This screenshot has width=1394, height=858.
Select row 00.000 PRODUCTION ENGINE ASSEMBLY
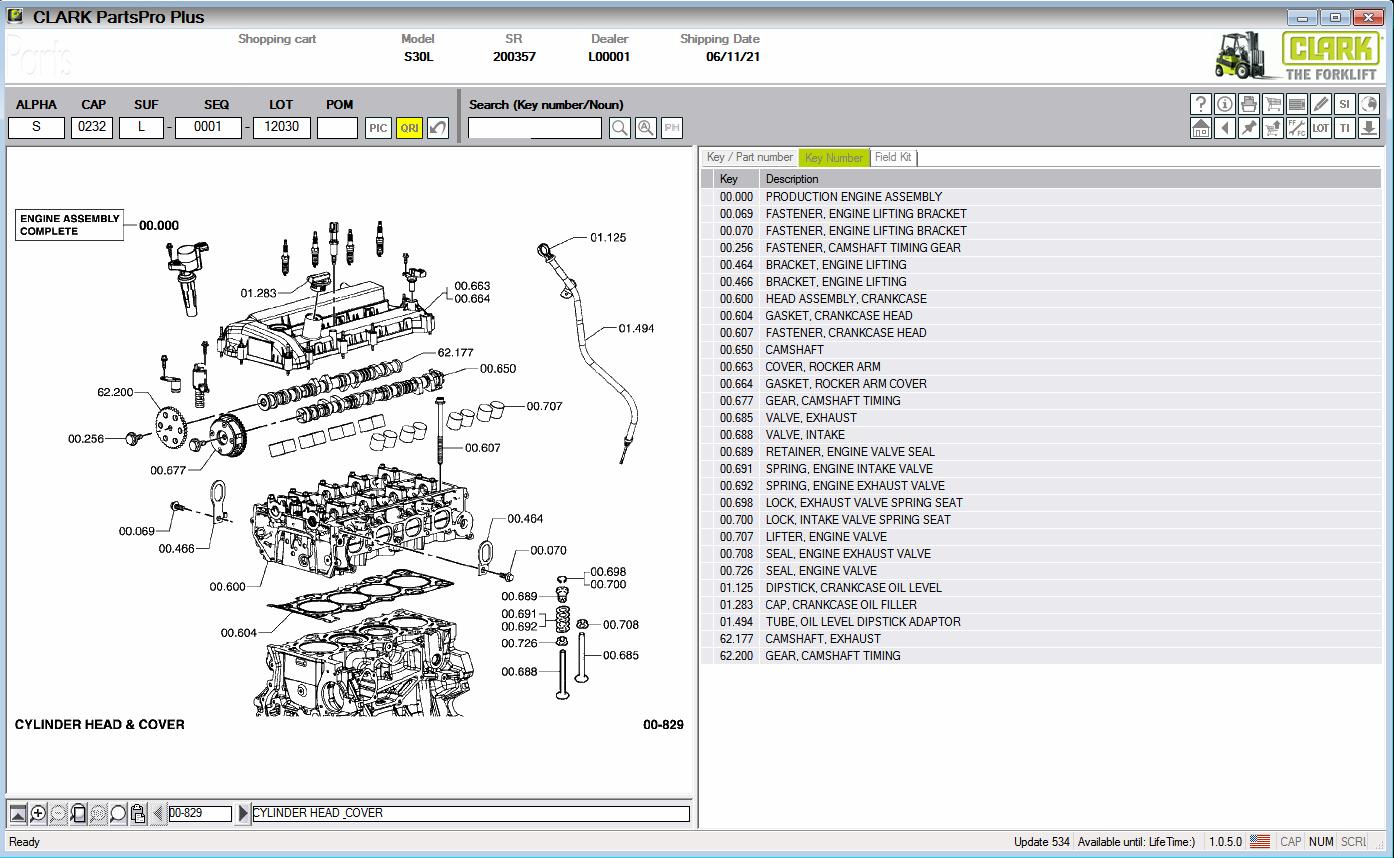pyautogui.click(x=1041, y=196)
